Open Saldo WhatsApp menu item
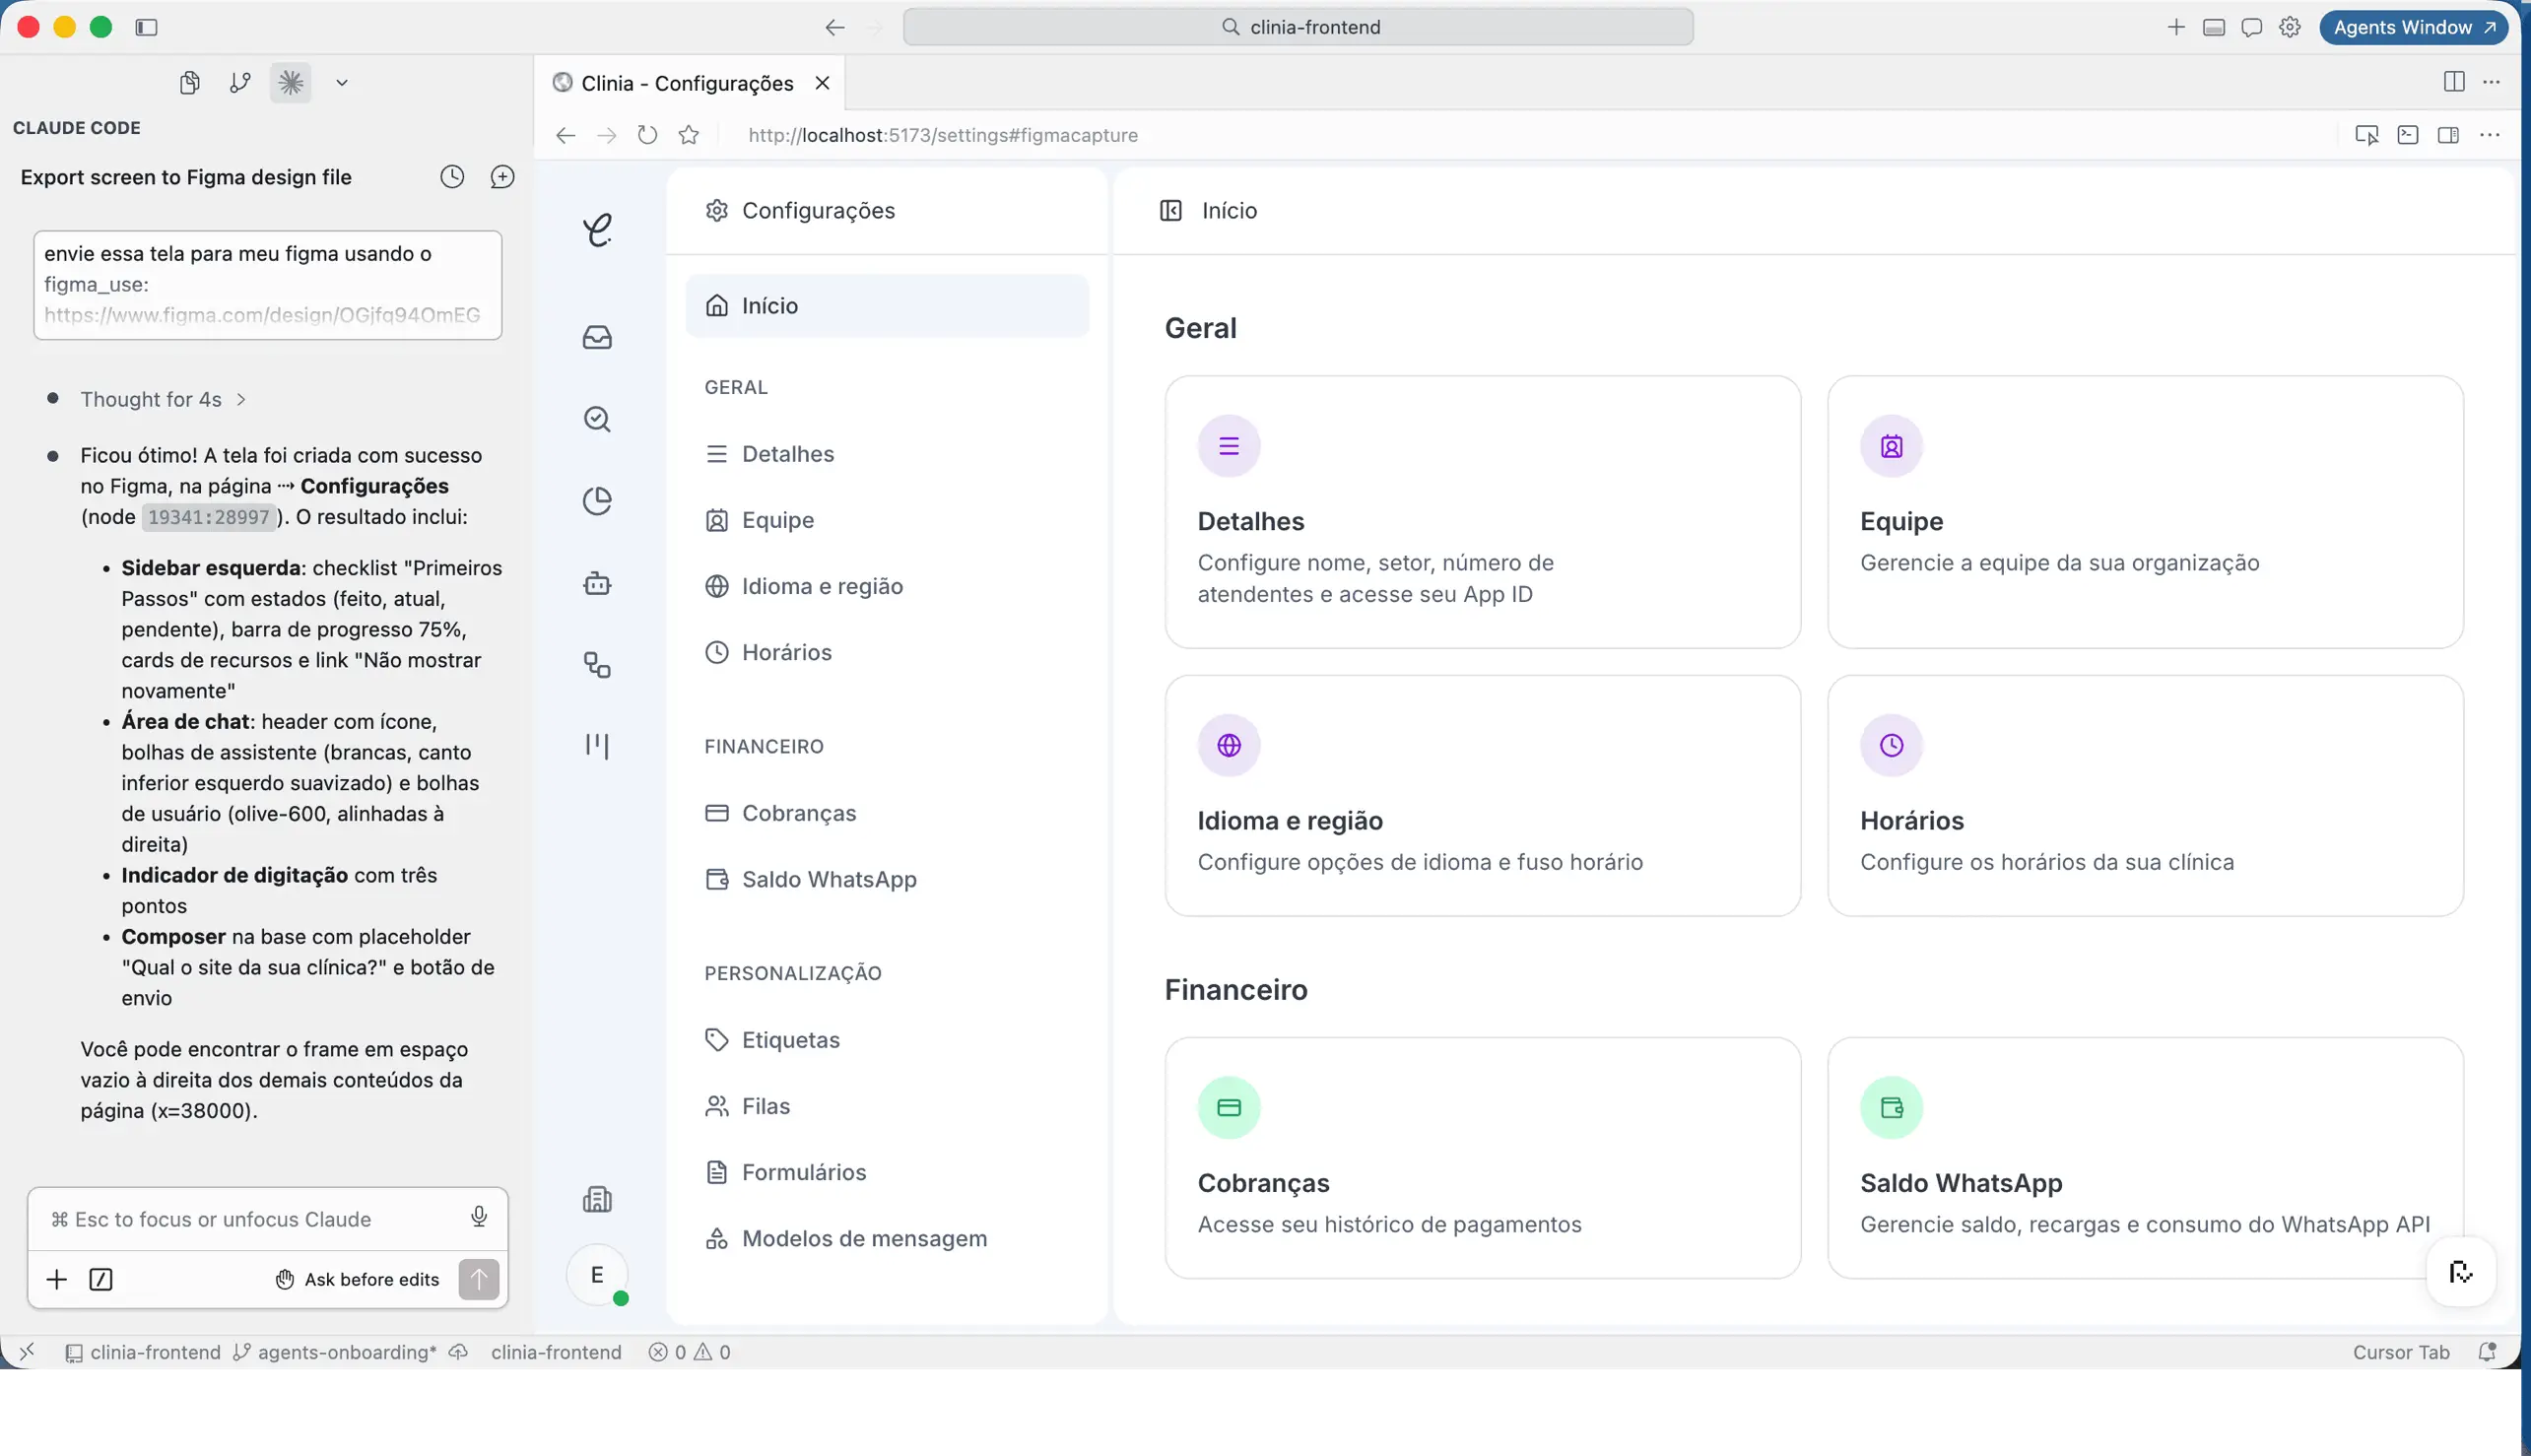 pos(887,879)
